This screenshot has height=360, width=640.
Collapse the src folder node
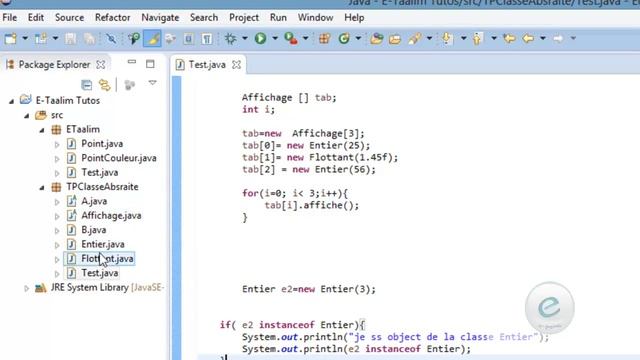click(x=27, y=116)
